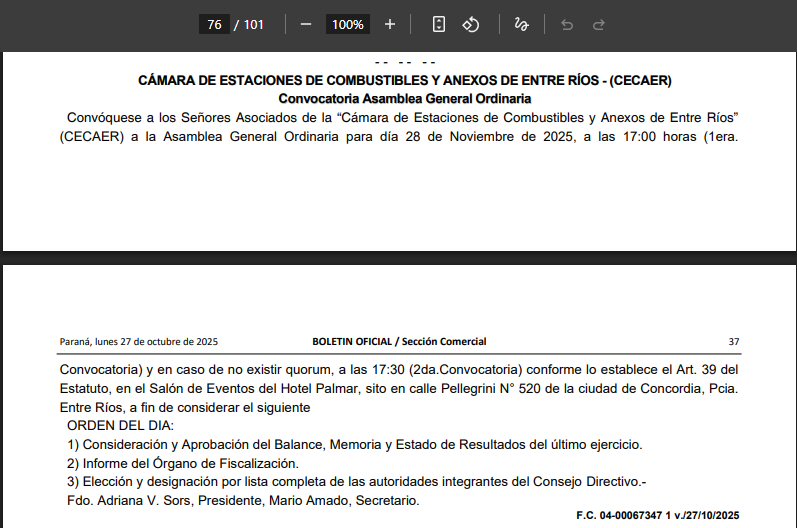Click the CÁMARA DE ESTACIONES DE COMBUSTIBLES heading
Viewport: 797px width, 528px height.
[404, 80]
